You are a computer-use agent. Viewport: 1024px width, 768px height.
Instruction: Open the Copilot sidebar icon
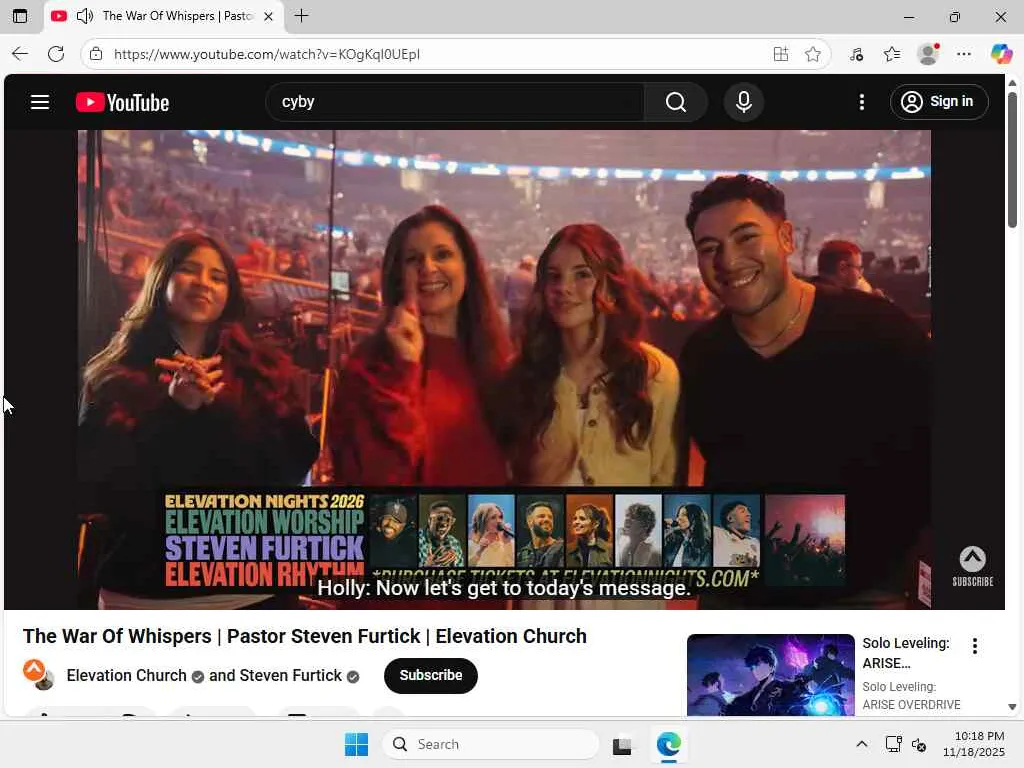[x=1001, y=54]
